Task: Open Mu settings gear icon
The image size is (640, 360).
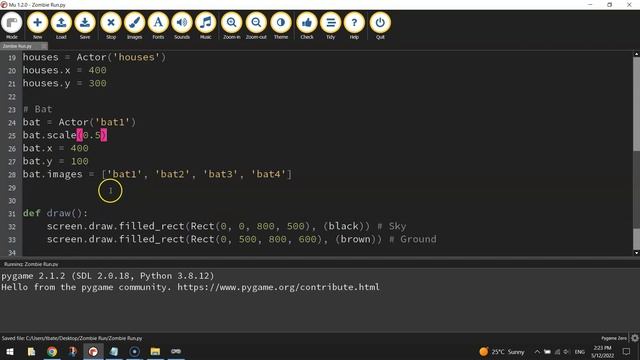Action: [x=635, y=338]
